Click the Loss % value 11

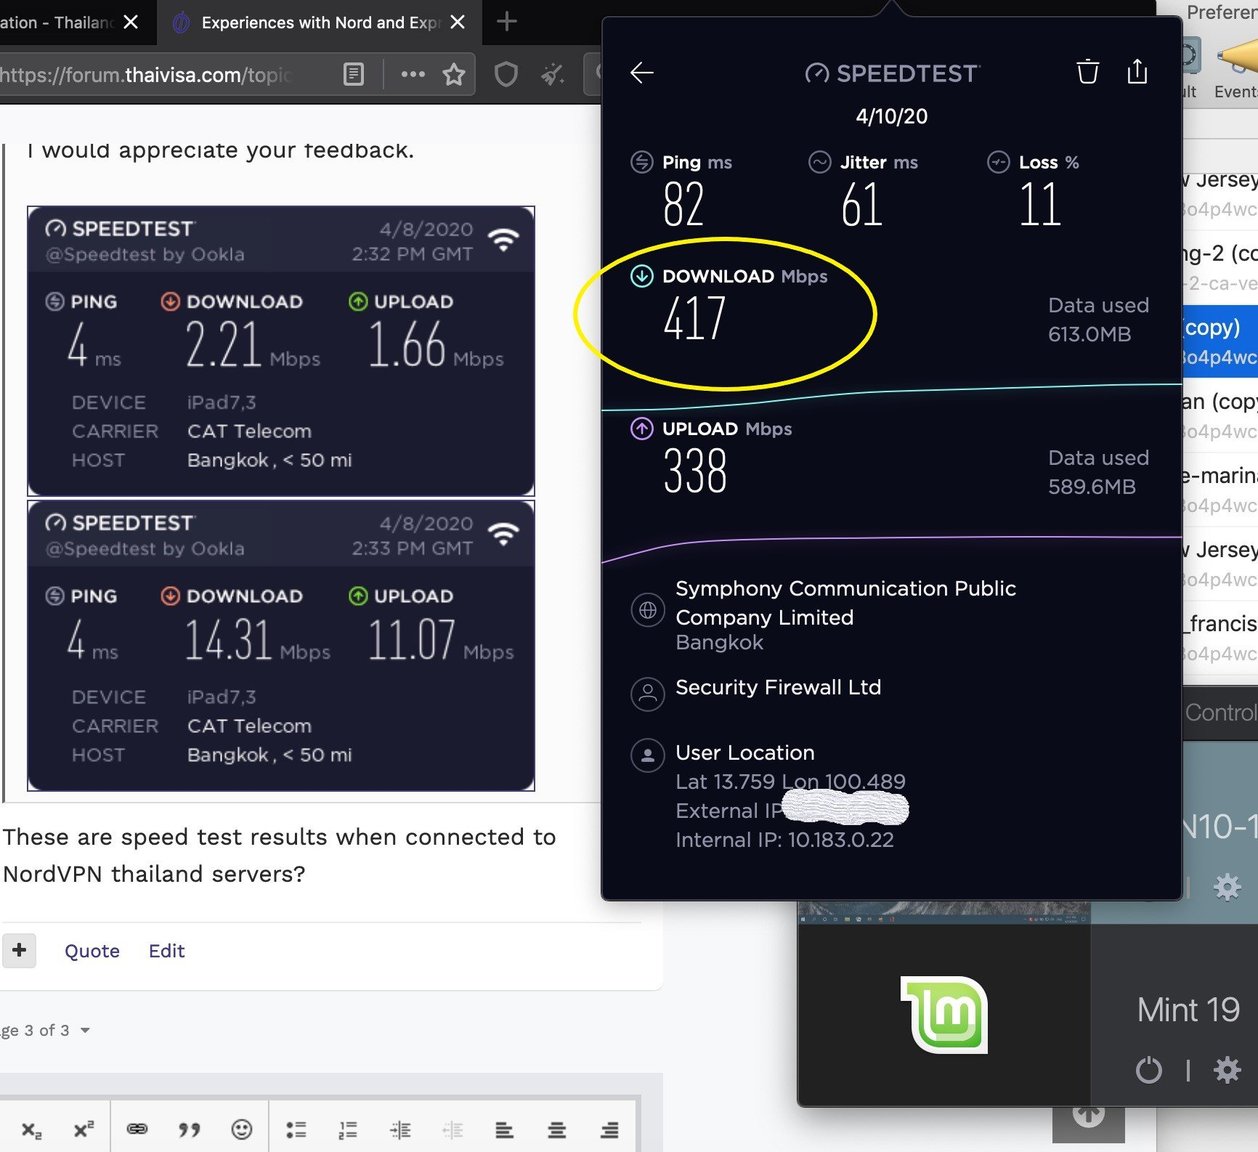1040,204
